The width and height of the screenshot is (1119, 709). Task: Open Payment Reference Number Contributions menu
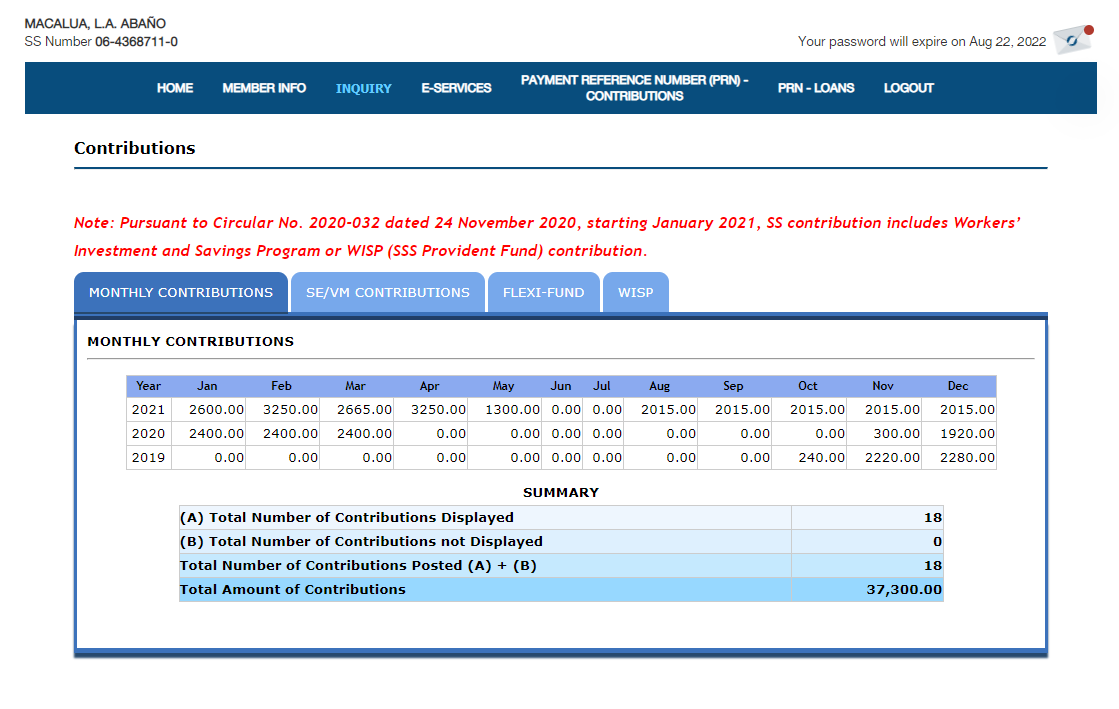click(x=634, y=88)
